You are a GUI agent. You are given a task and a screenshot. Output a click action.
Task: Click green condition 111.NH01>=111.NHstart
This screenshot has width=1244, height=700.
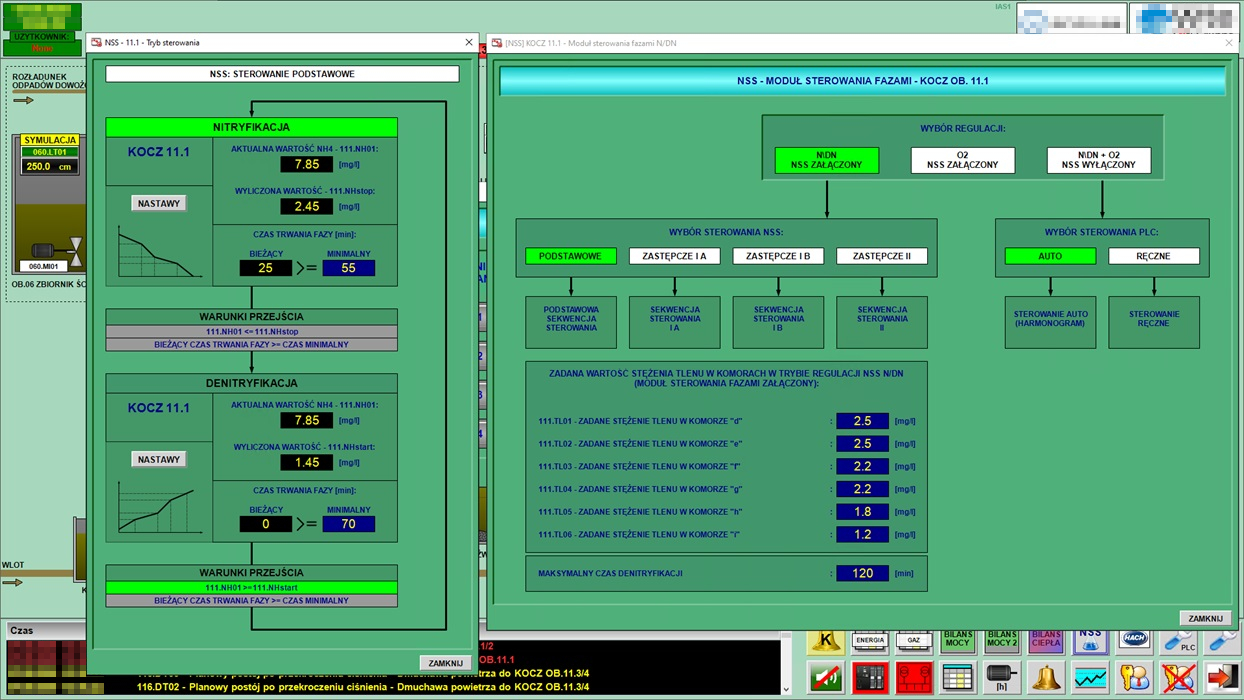tap(252, 588)
